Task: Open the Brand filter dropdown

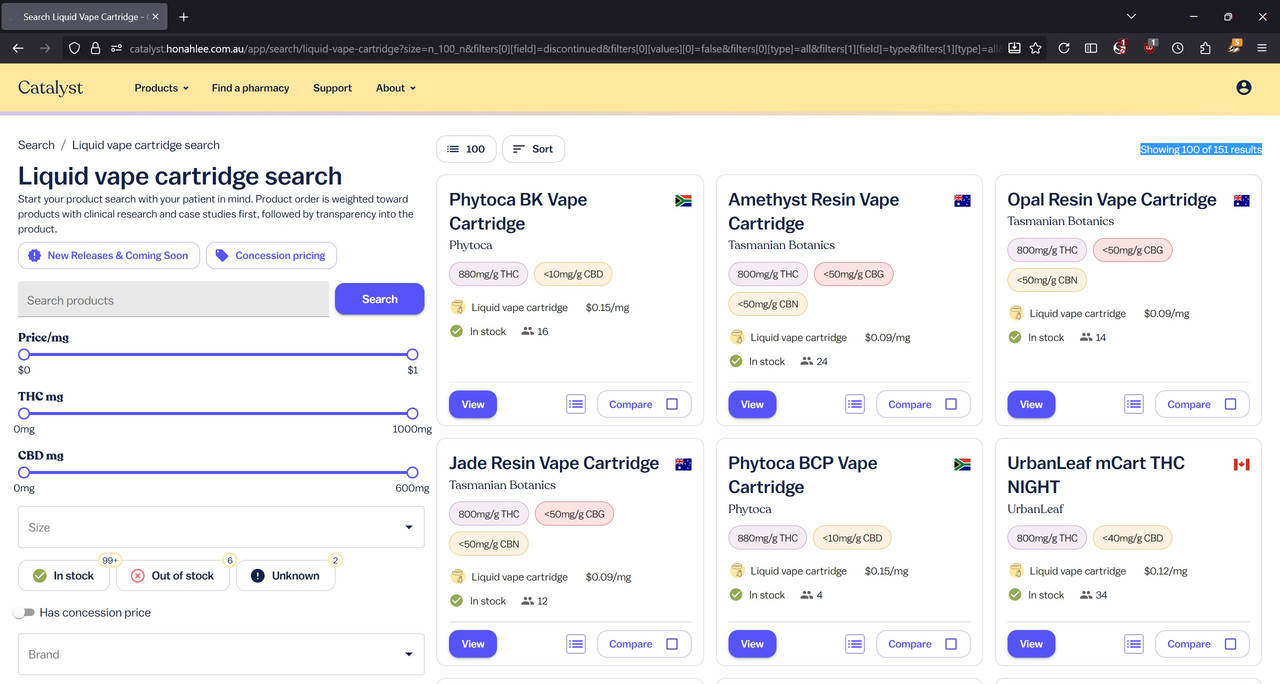Action: [221, 654]
